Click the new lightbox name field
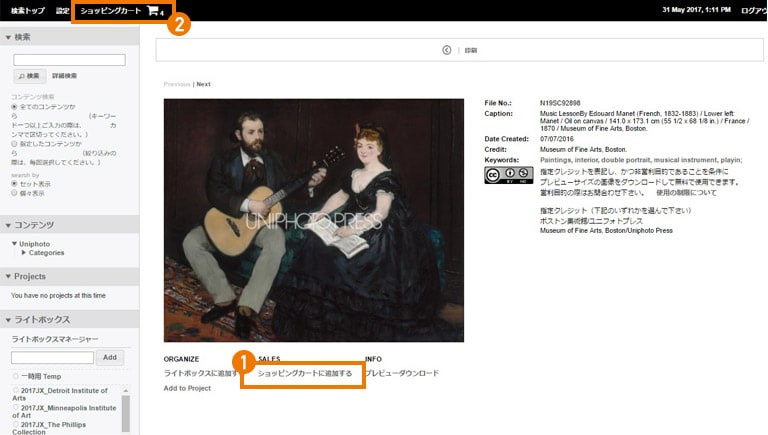 click(52, 358)
